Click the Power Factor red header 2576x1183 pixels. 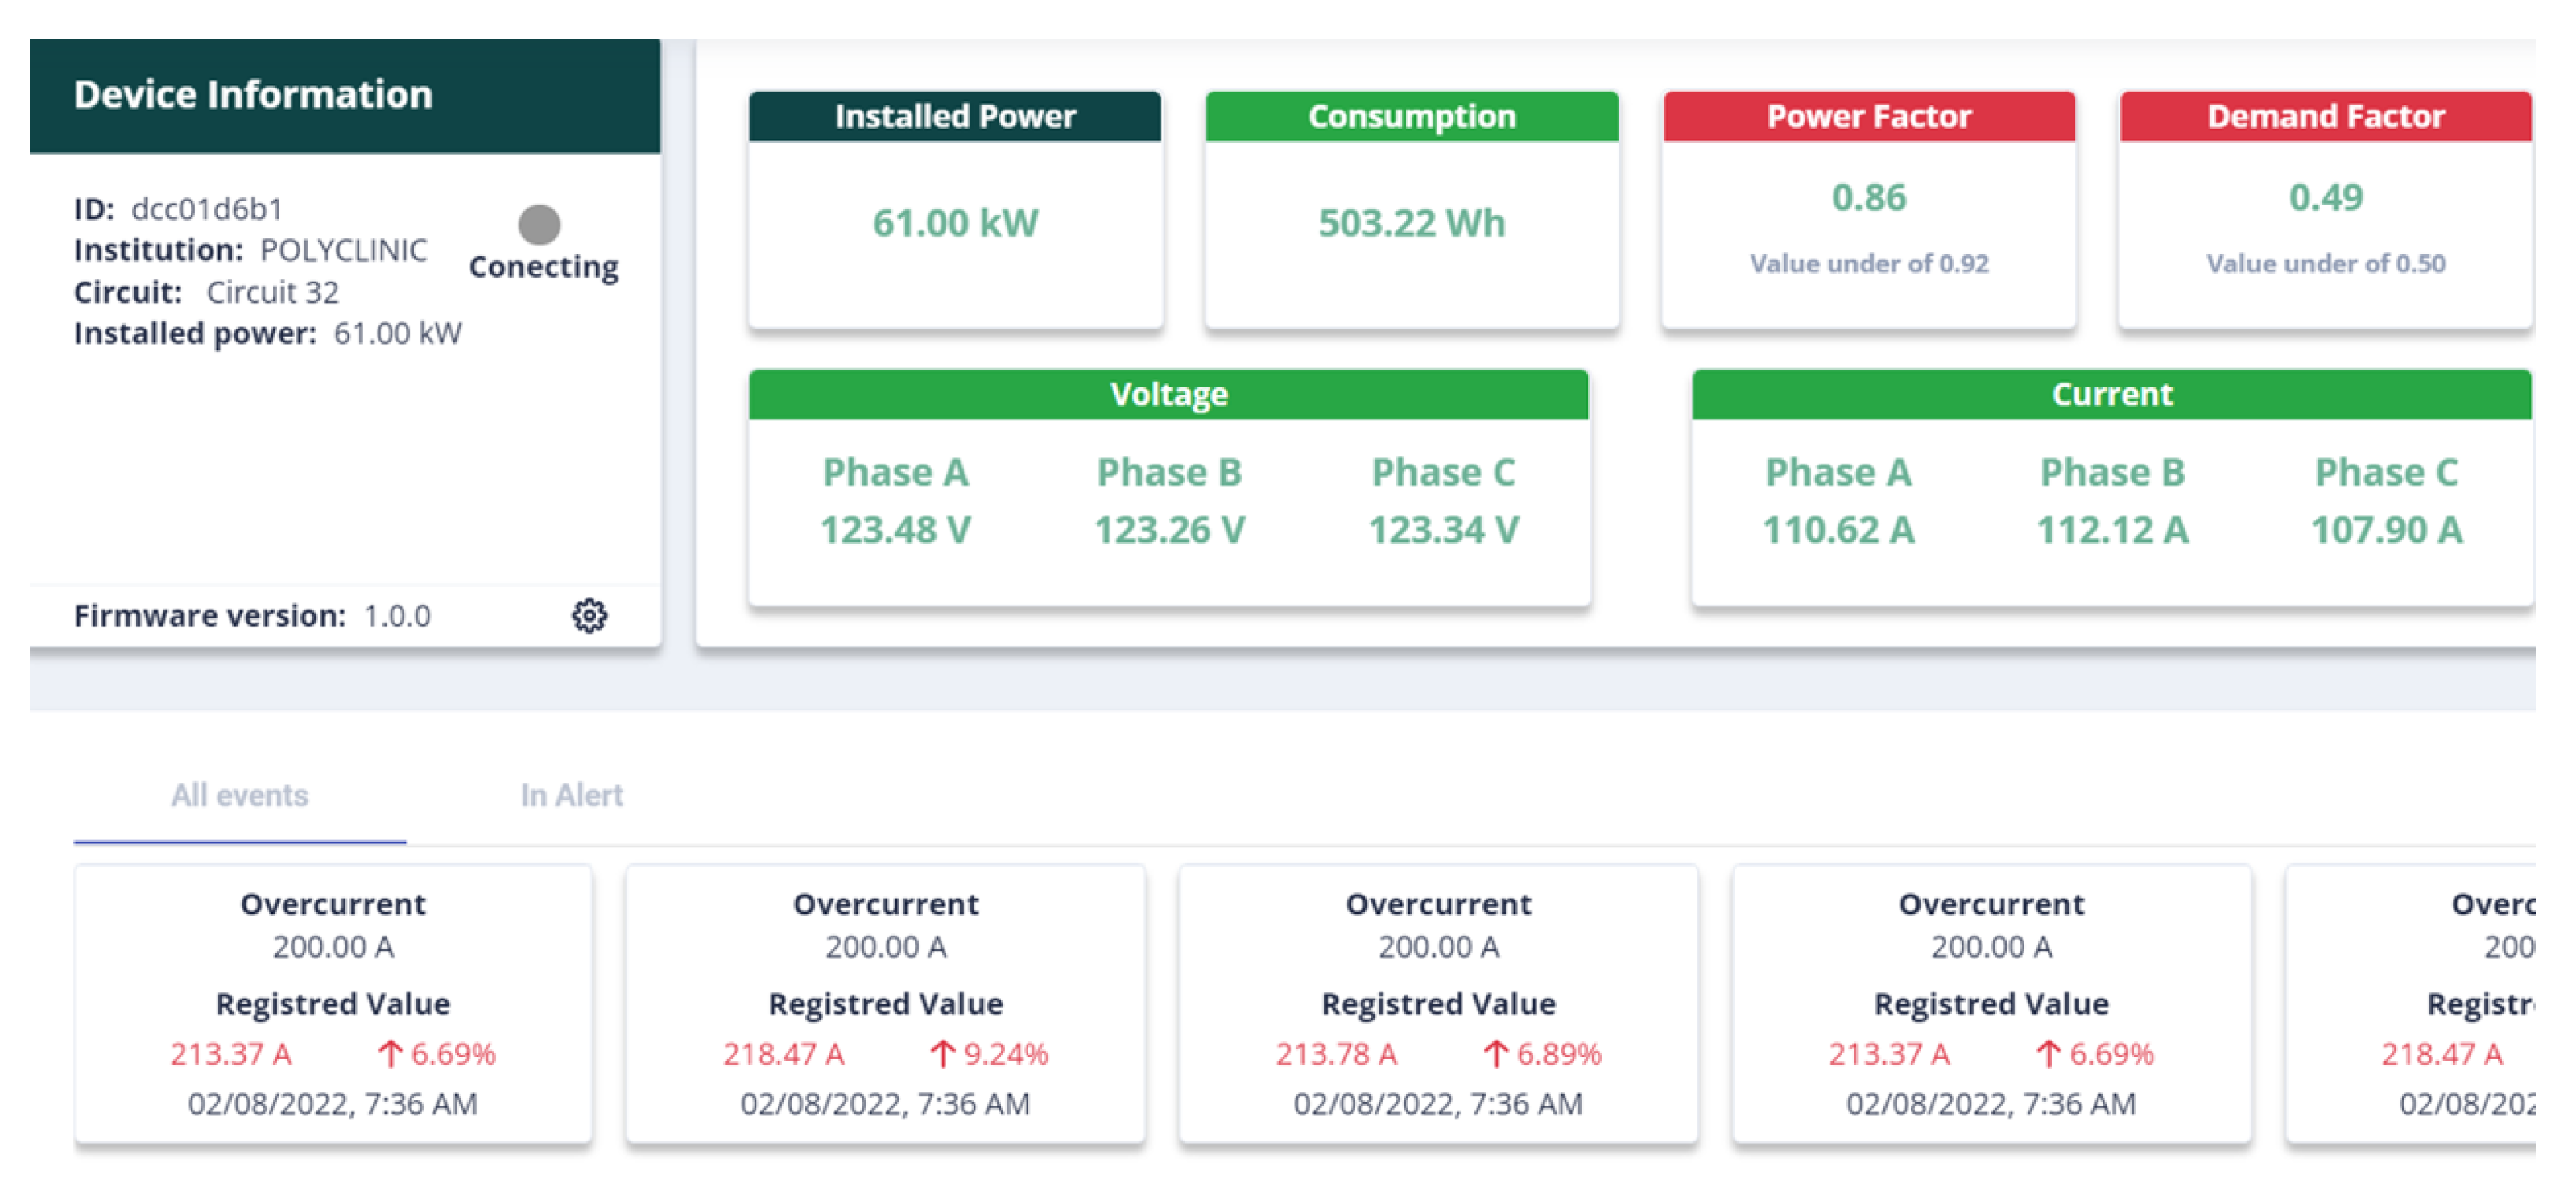point(1868,116)
